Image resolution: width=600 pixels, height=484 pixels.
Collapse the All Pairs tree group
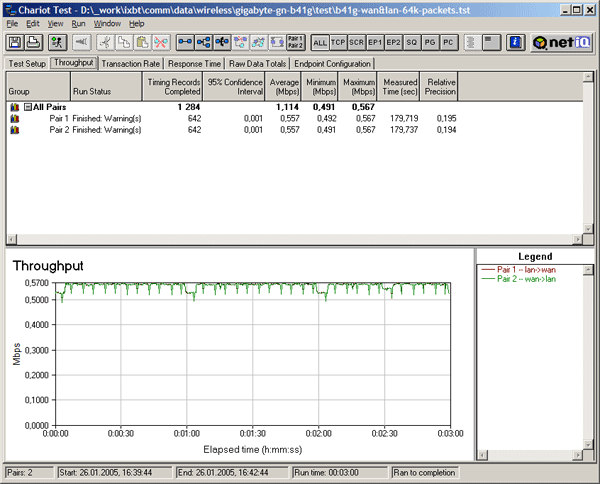pos(28,107)
